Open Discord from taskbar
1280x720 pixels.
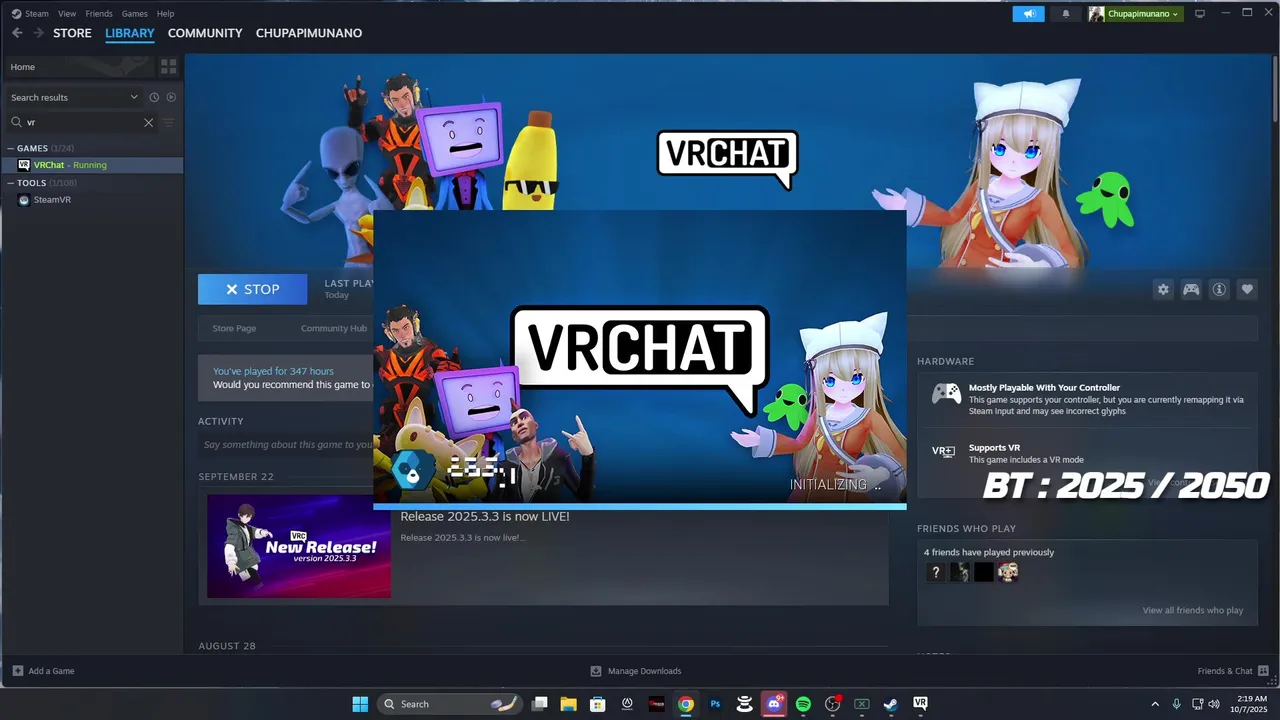click(774, 704)
